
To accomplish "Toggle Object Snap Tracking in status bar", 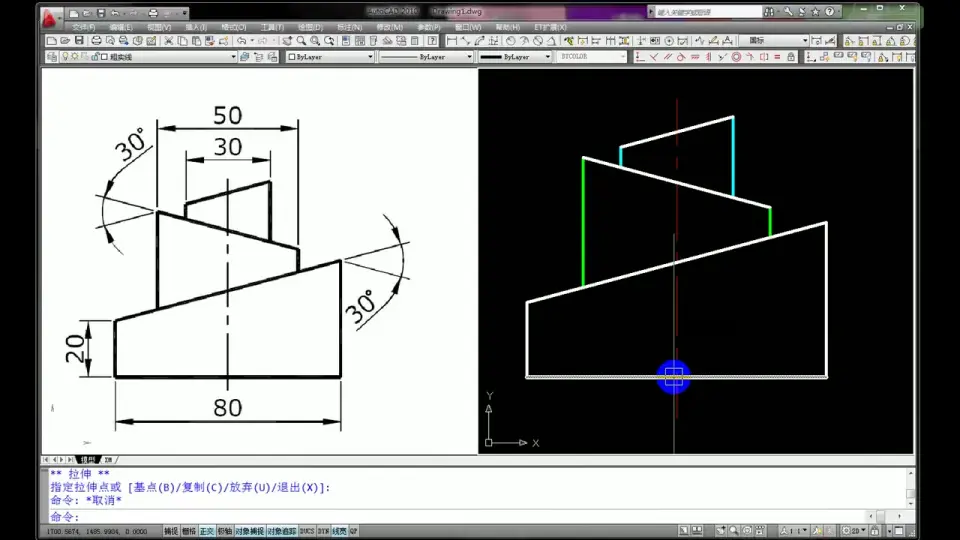I will click(282, 531).
